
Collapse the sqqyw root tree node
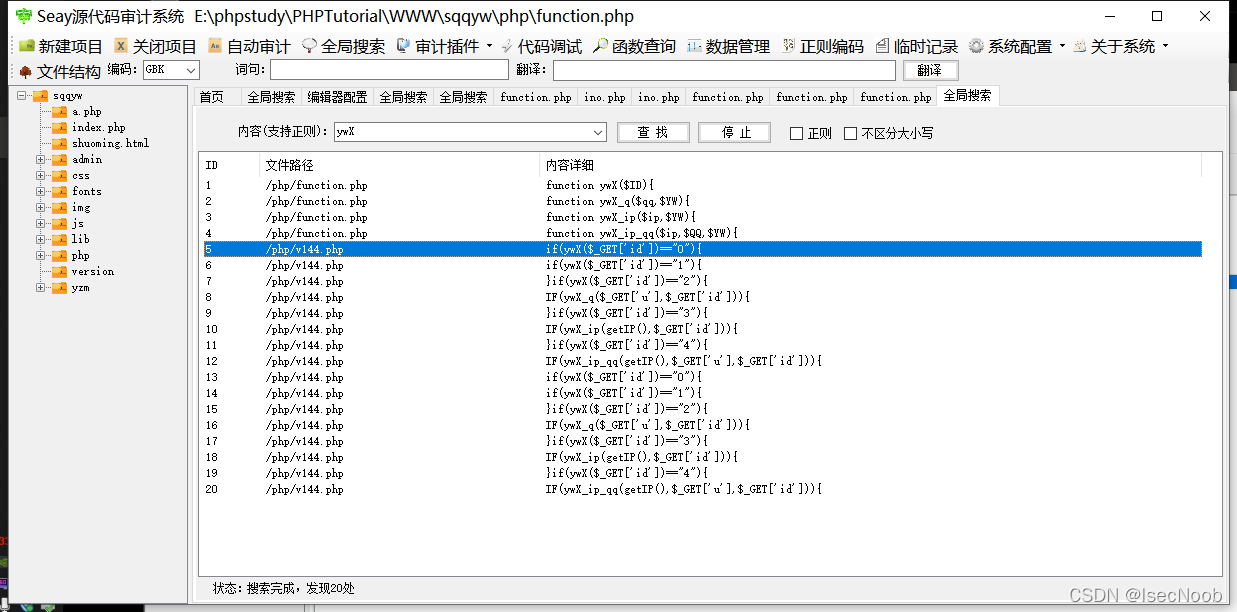(21, 96)
